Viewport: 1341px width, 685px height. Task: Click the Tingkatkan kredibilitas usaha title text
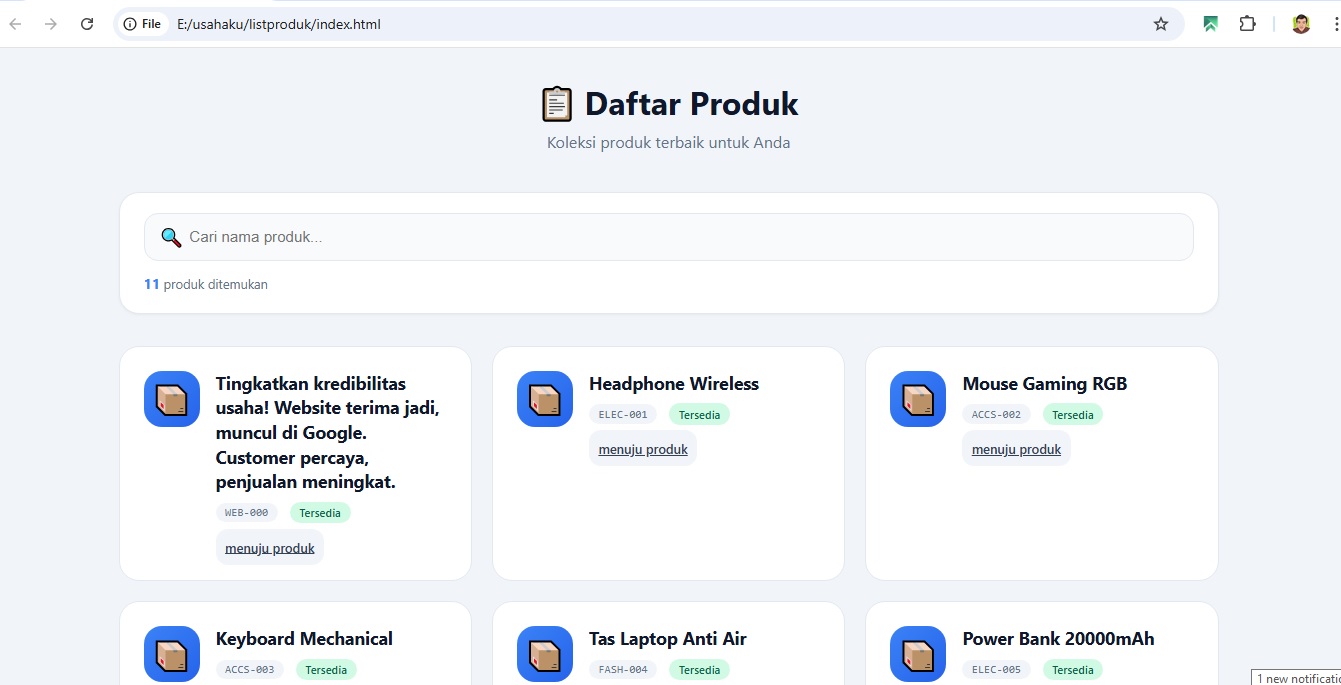click(x=328, y=433)
